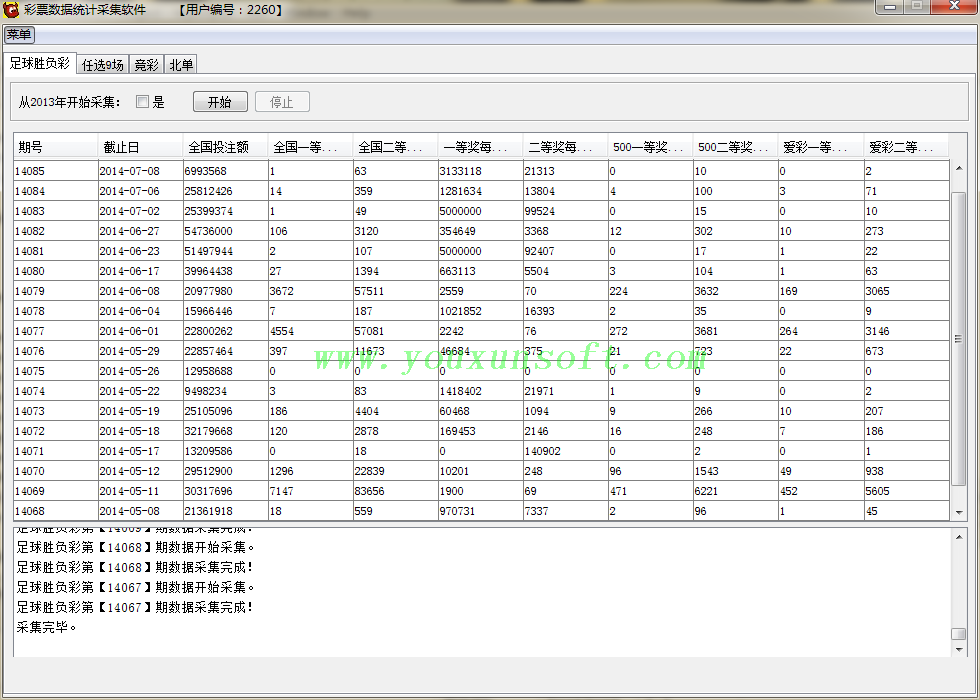Click cell 83656 in row 14069

396,491
